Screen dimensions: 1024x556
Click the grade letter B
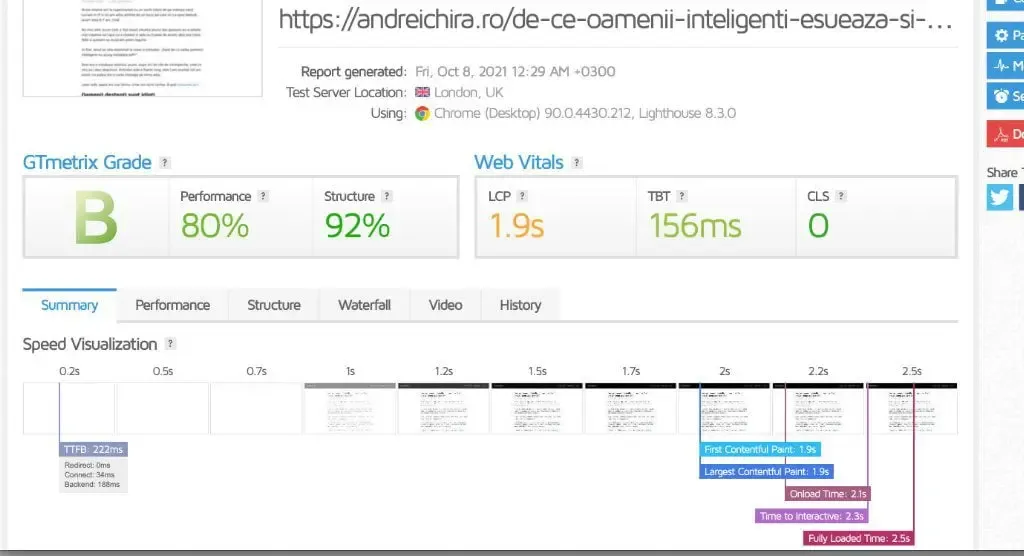95,218
